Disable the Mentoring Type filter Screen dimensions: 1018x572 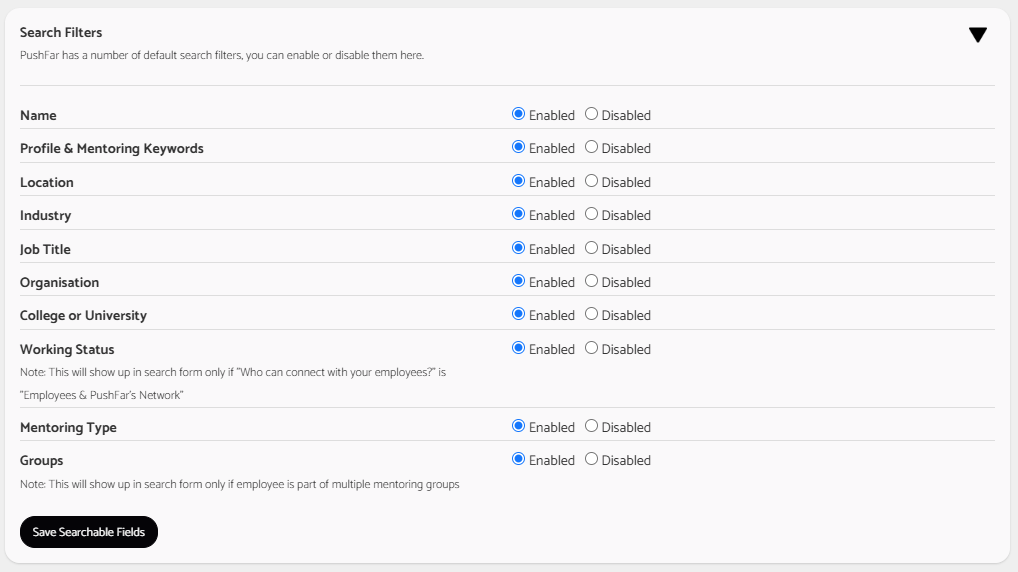pyautogui.click(x=591, y=426)
